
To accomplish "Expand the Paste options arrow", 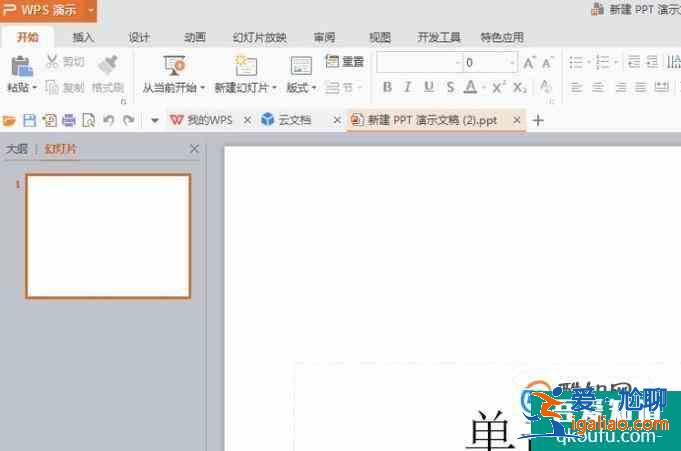I will [x=35, y=88].
